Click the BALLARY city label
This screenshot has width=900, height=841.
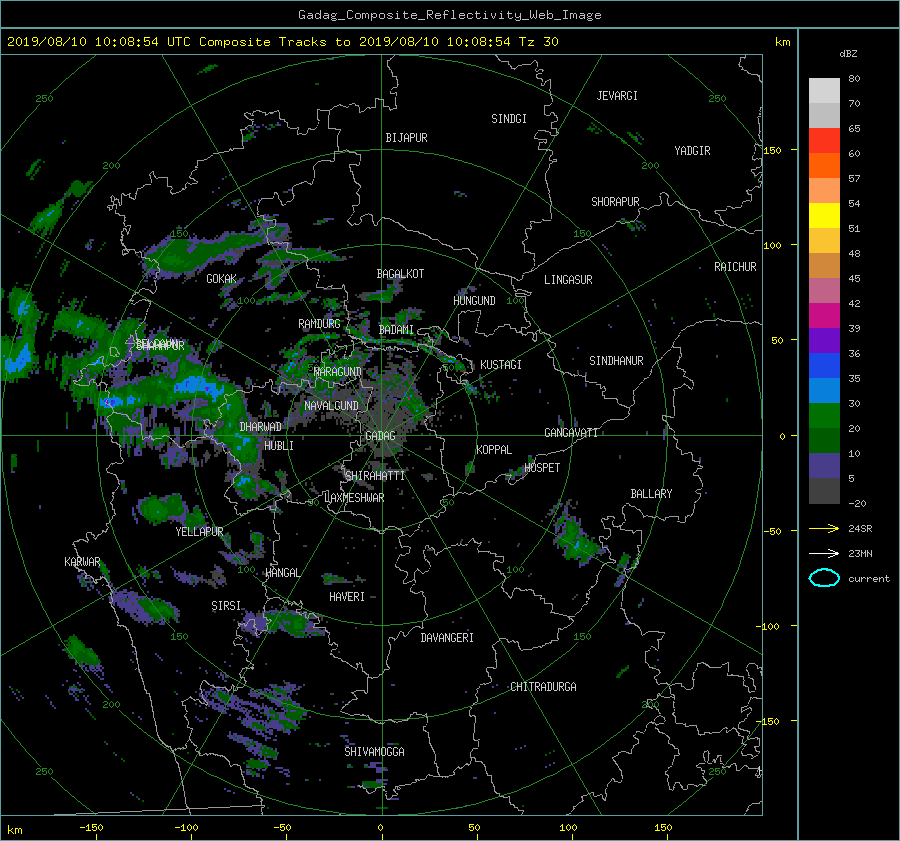click(x=651, y=494)
